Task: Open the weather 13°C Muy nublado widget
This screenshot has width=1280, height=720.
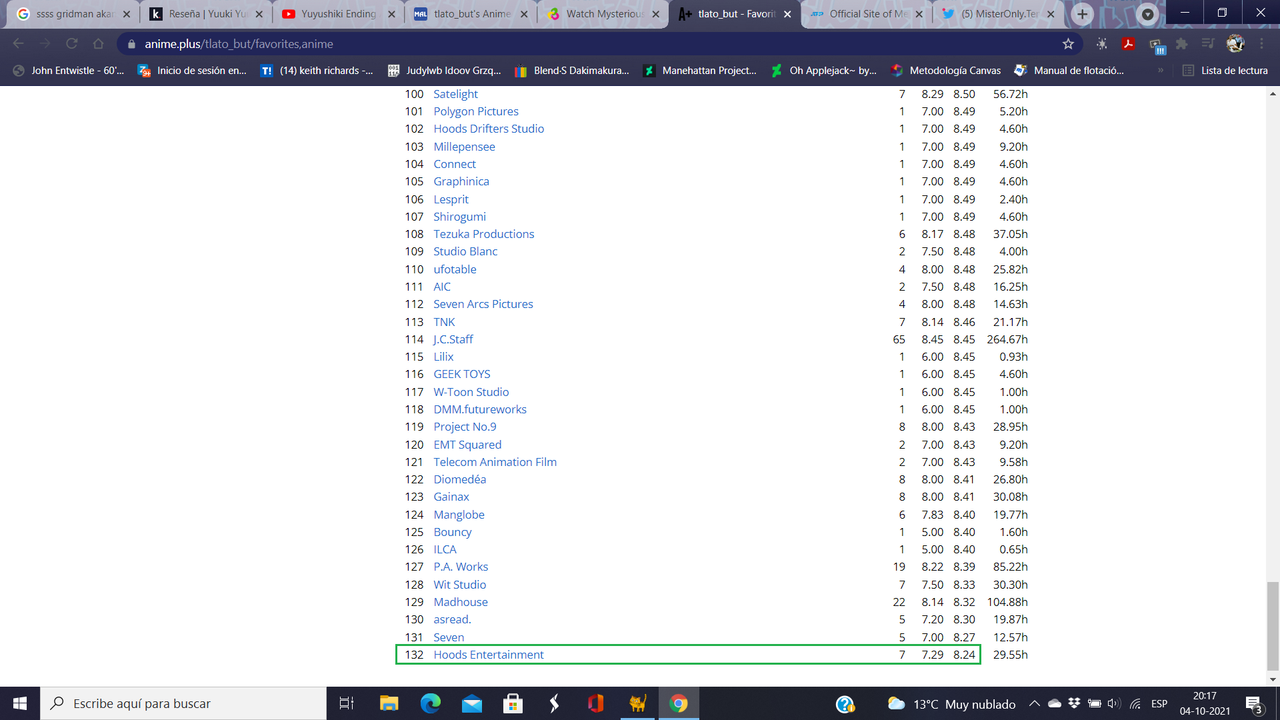Action: (951, 704)
